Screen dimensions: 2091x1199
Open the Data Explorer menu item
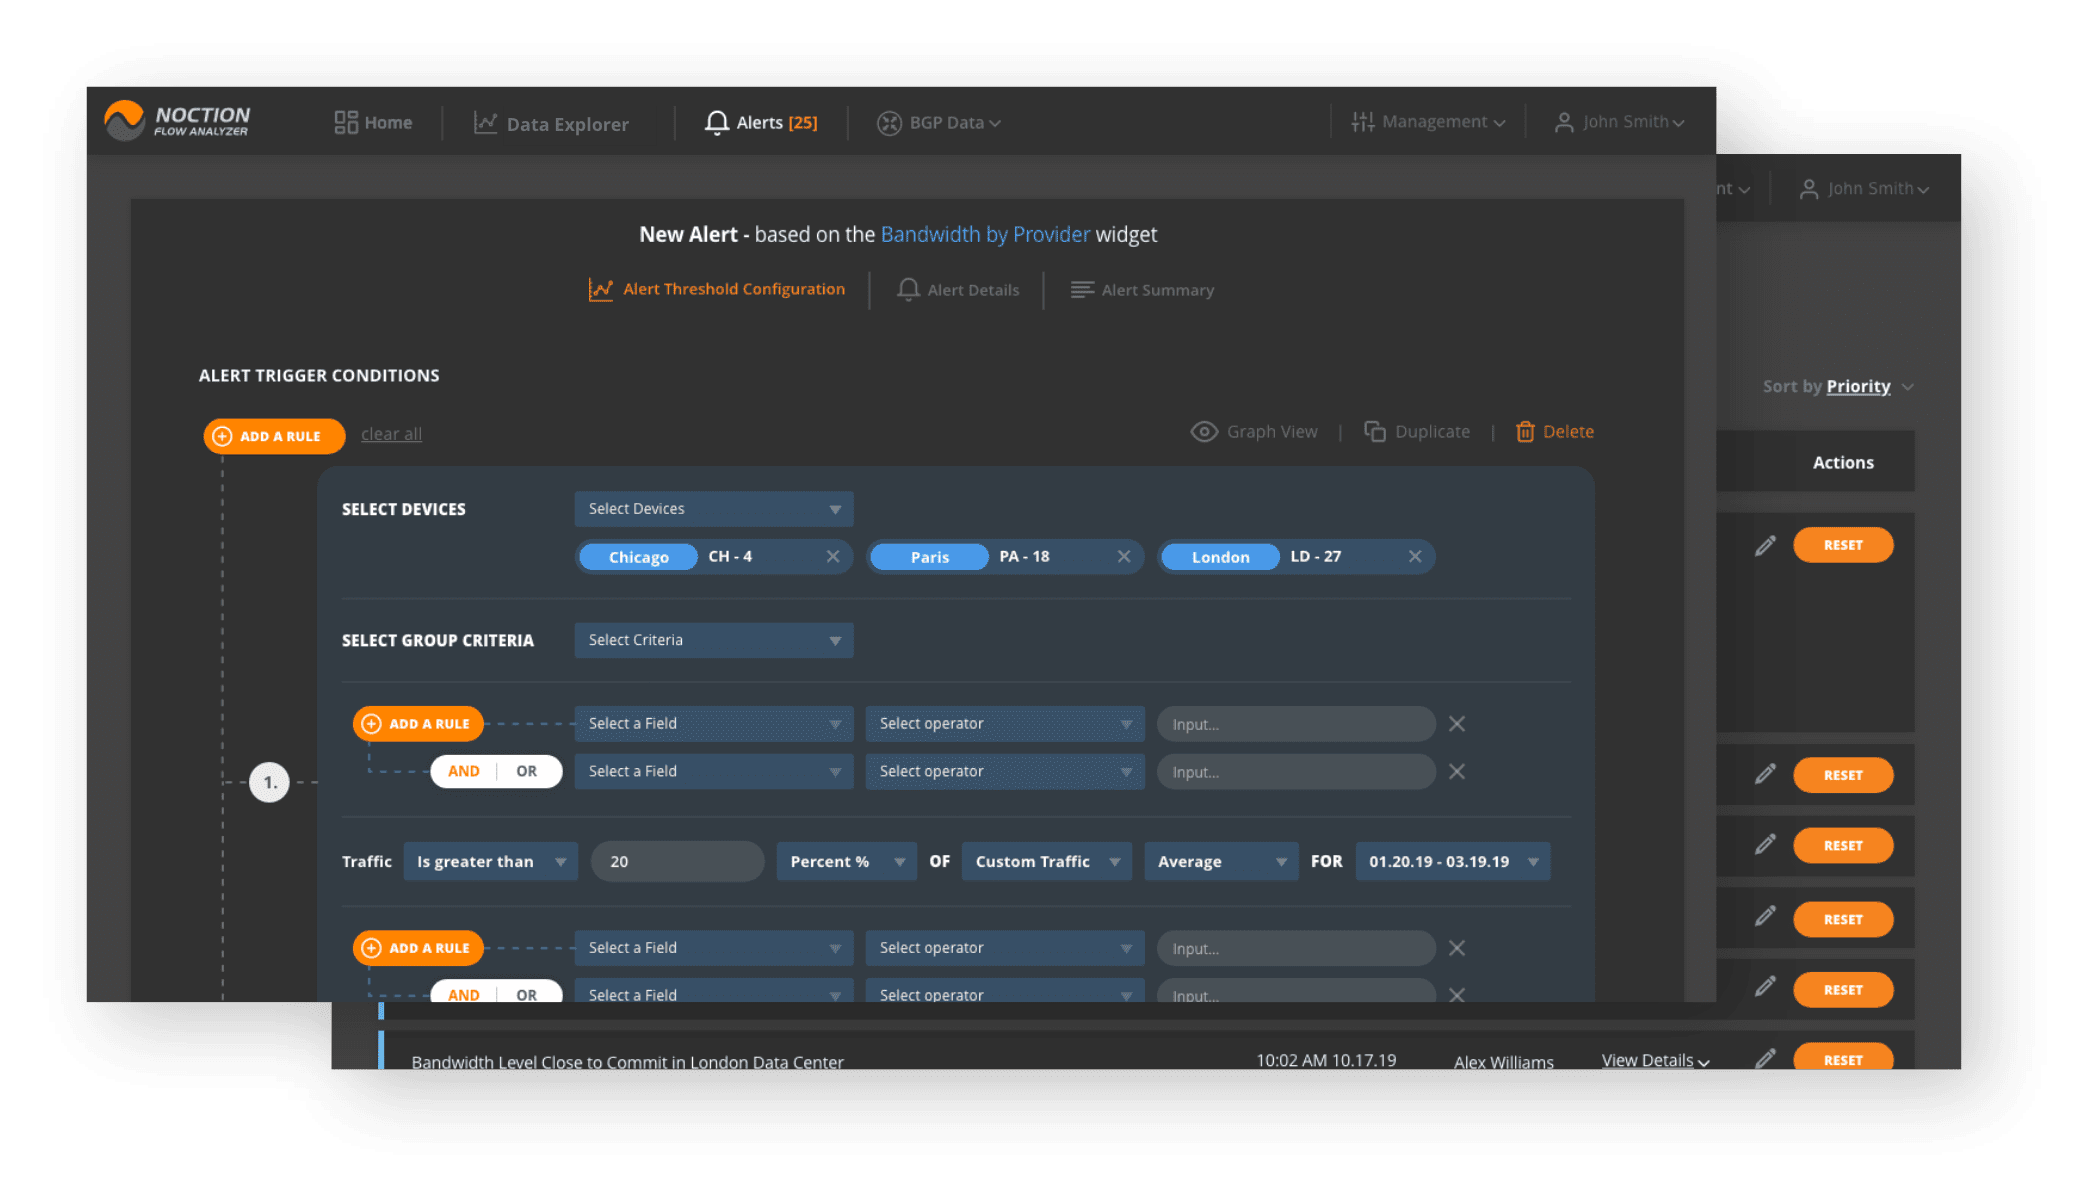tap(551, 124)
